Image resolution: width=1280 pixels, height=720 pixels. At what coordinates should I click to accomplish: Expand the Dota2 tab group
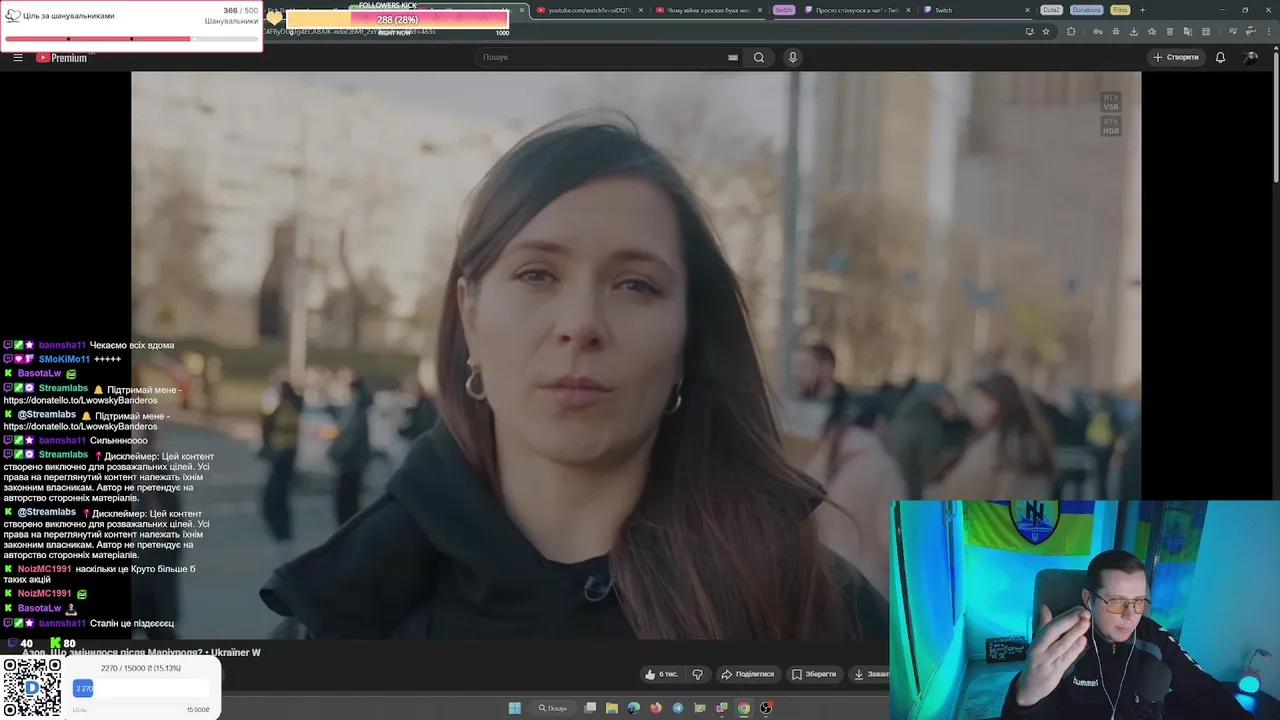(x=1051, y=10)
